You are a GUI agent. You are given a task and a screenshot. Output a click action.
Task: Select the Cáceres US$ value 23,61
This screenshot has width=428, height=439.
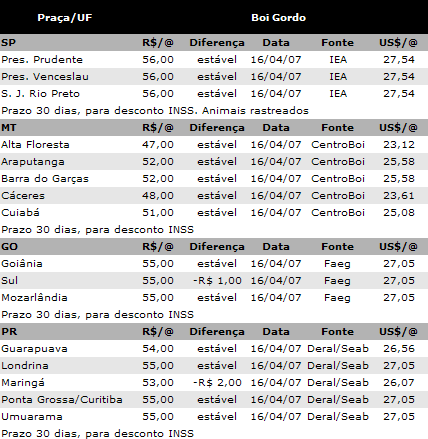click(x=399, y=196)
